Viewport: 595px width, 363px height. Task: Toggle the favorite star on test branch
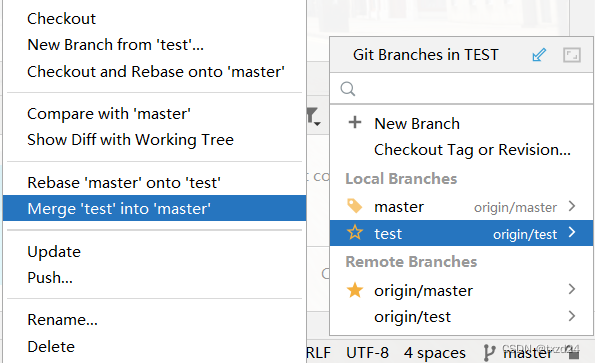[x=355, y=232]
